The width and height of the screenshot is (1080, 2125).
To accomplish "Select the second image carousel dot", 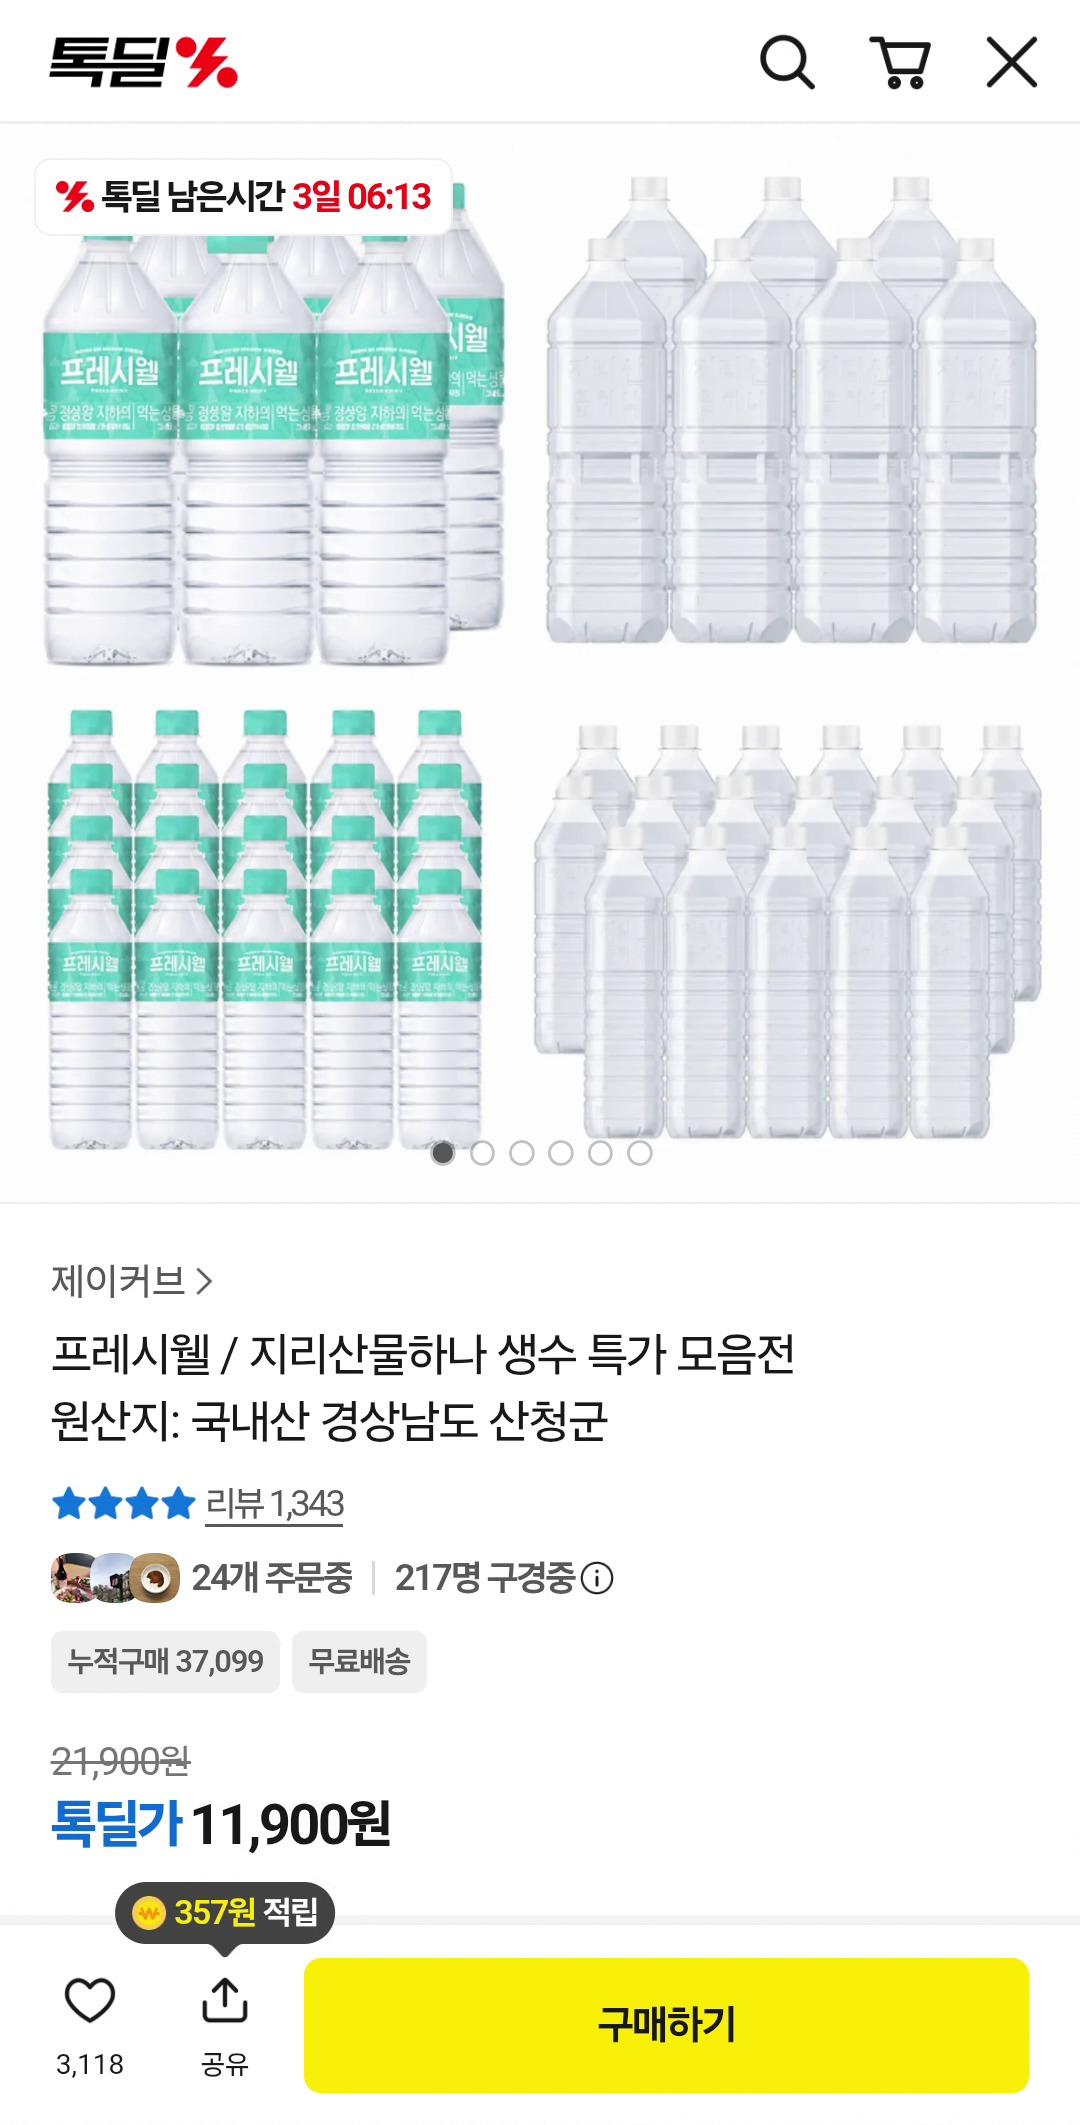I will (482, 1153).
